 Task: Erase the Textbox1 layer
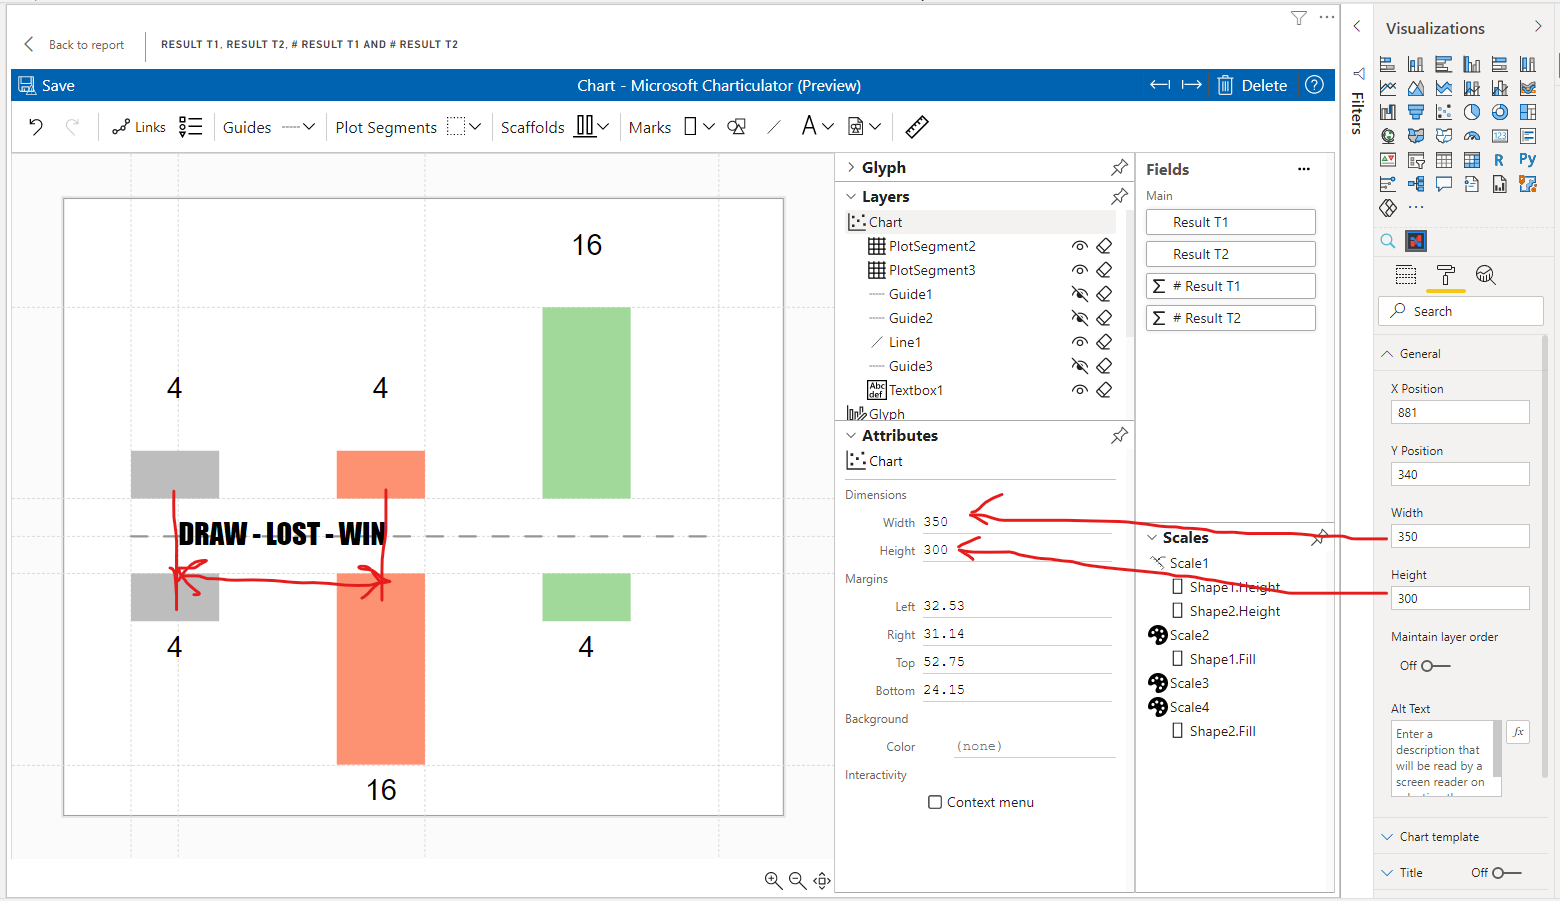(x=1104, y=390)
